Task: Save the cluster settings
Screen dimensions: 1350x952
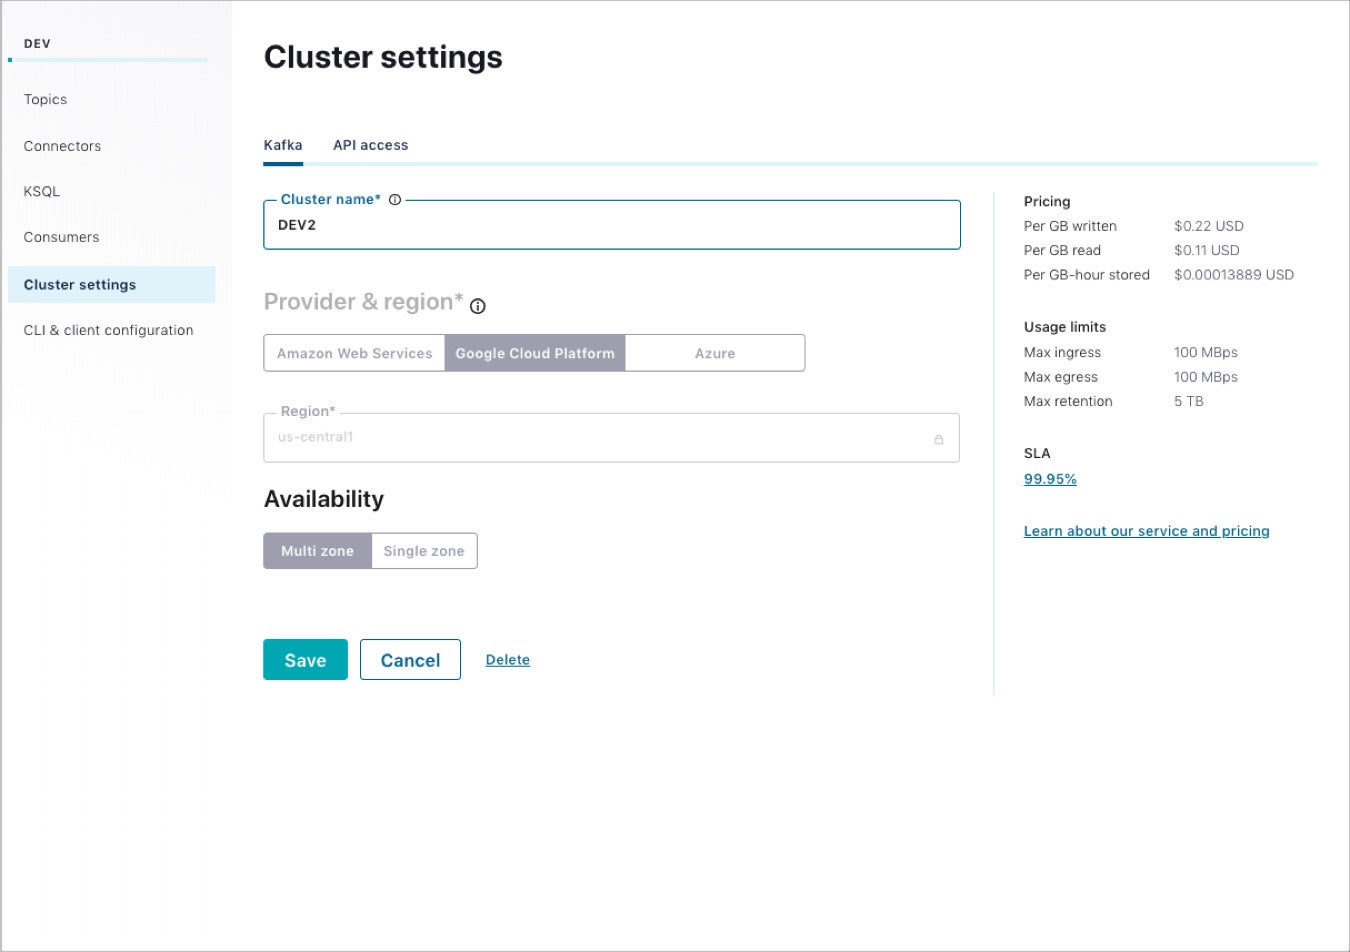Action: tap(305, 660)
